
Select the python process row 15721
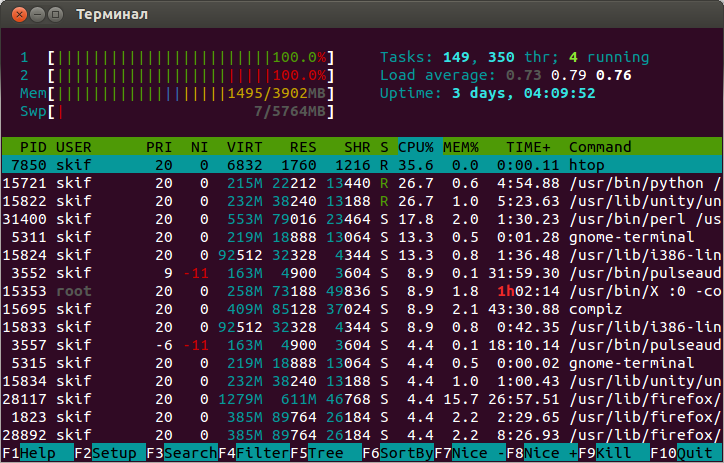tap(362, 183)
